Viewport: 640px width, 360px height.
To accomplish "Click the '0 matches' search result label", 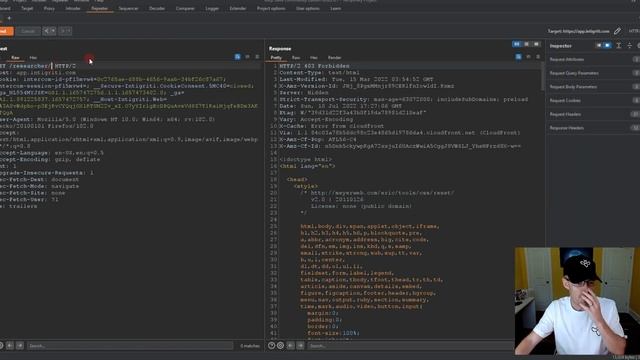I will (250, 346).
